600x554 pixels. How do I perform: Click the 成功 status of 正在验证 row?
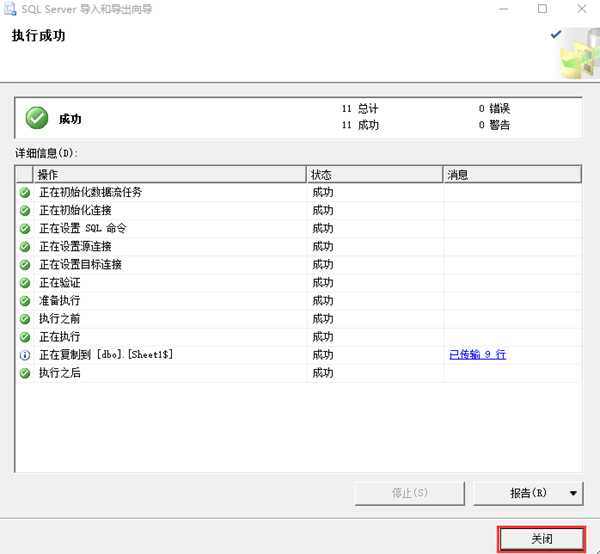coord(323,283)
